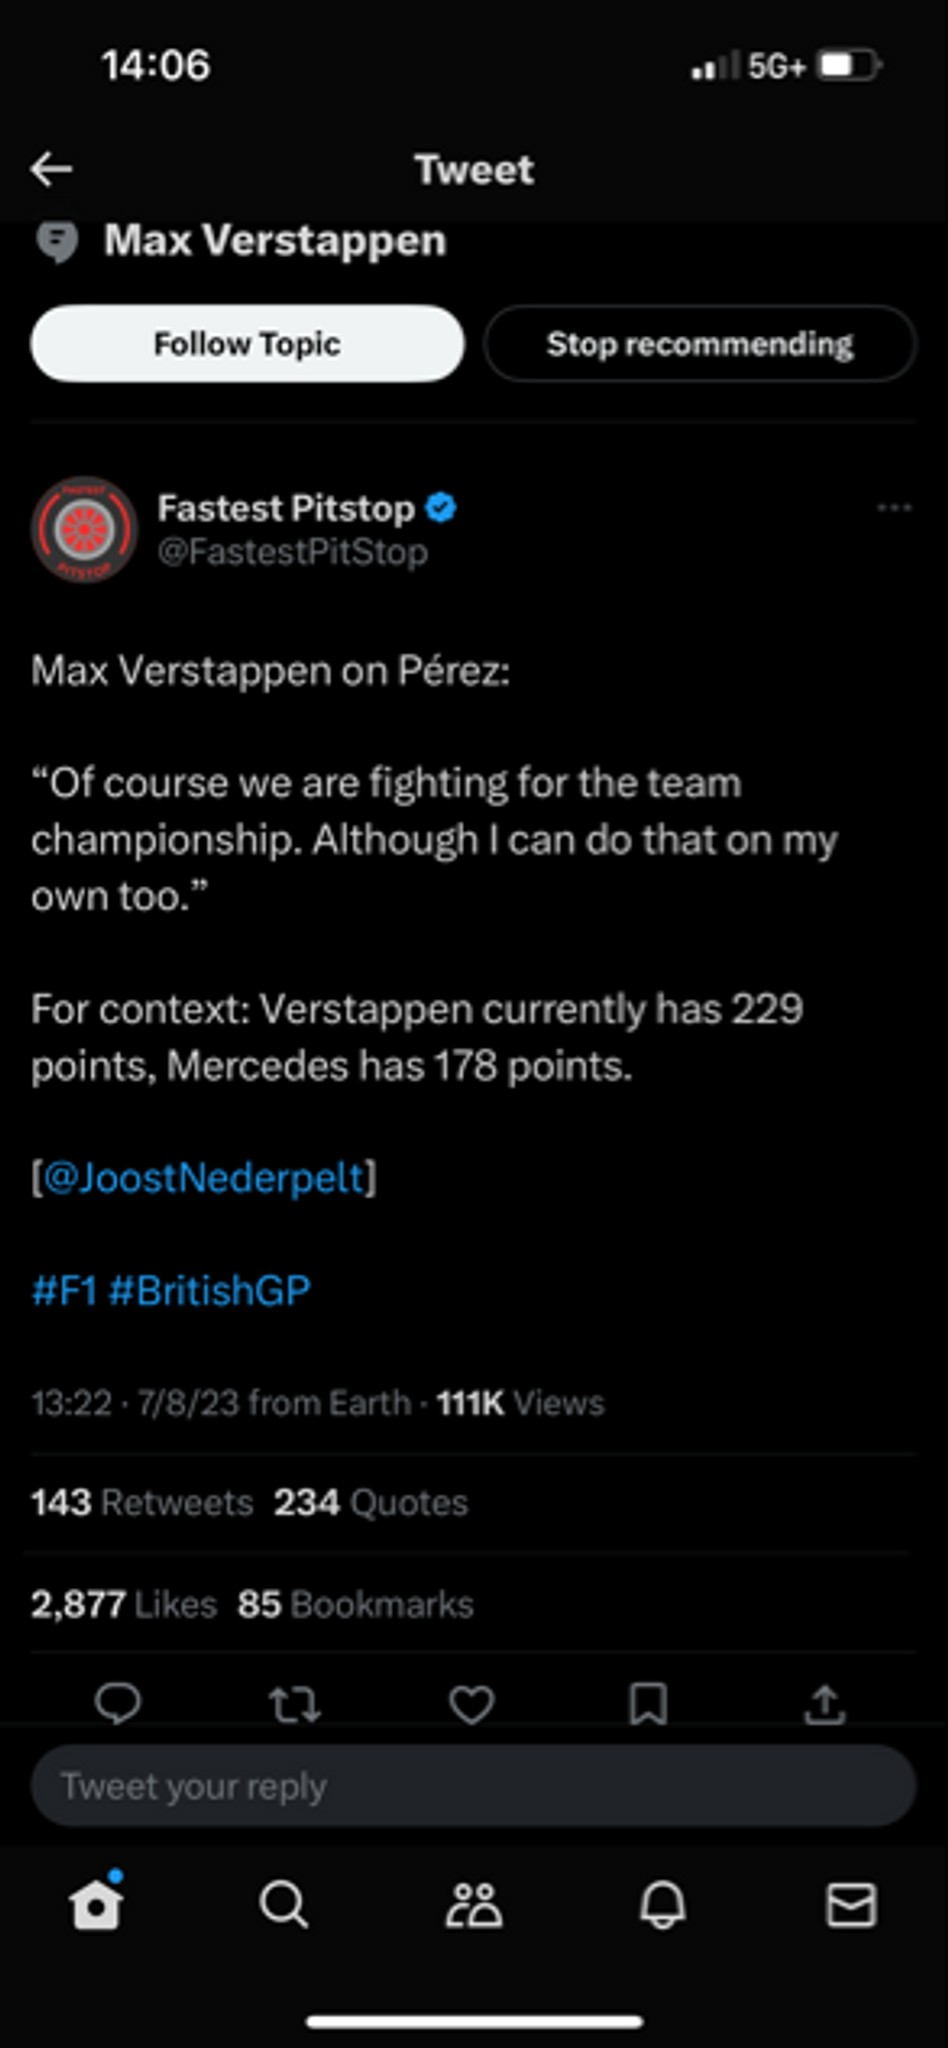Open the #F1 hashtag
The height and width of the screenshot is (2048, 948).
64,1290
